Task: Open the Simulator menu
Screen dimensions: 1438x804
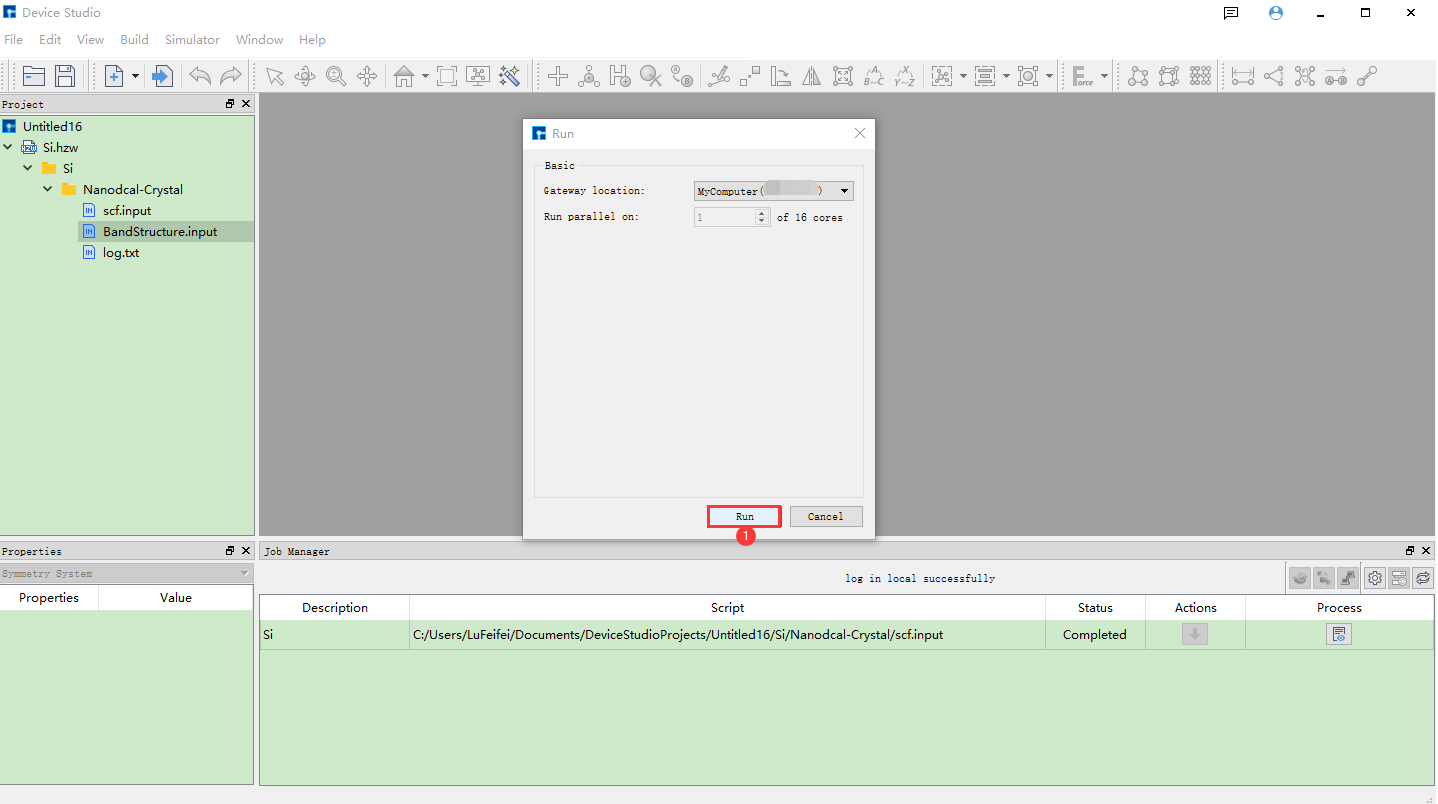Action: point(192,40)
